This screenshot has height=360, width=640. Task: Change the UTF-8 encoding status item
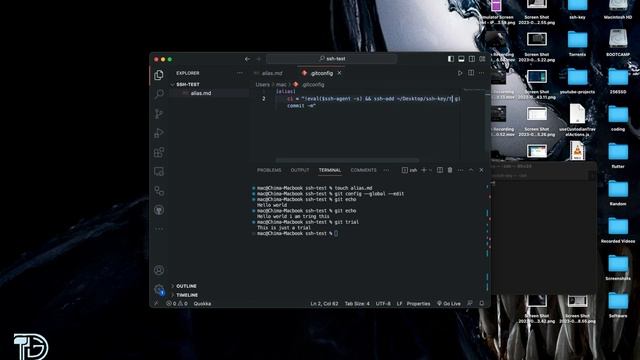pos(383,304)
